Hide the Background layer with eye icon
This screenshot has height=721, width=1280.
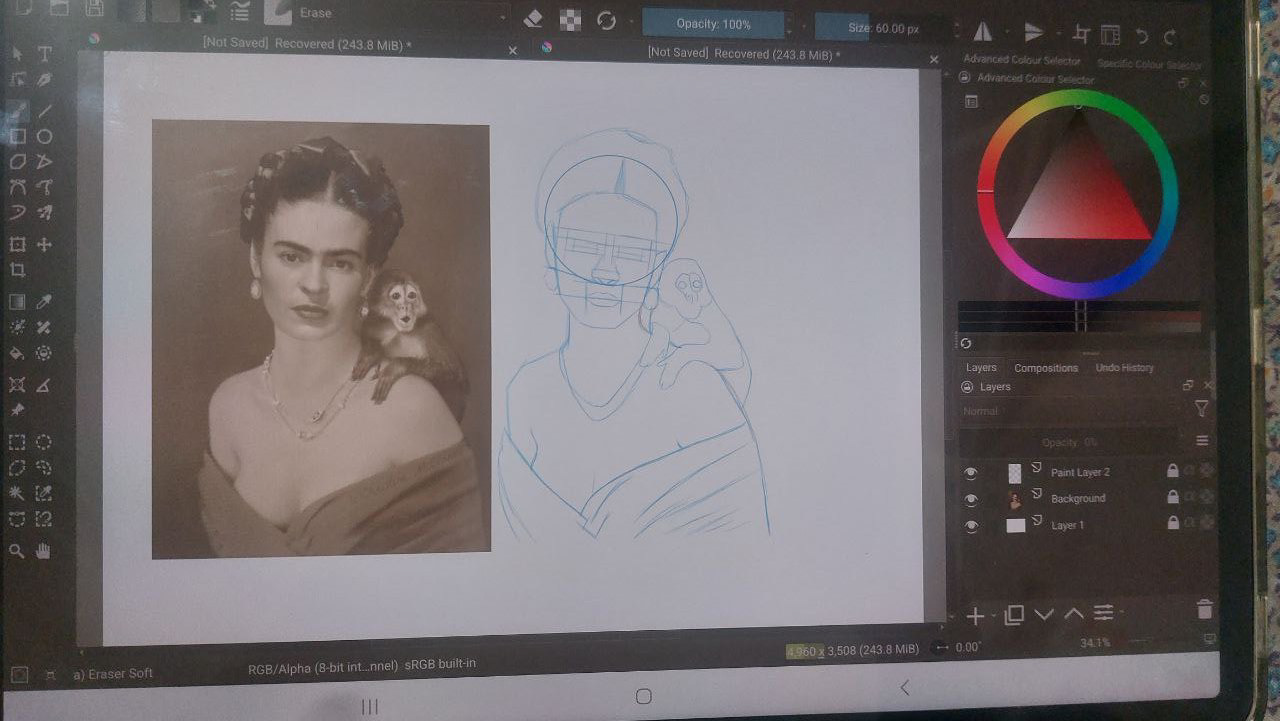coord(970,499)
